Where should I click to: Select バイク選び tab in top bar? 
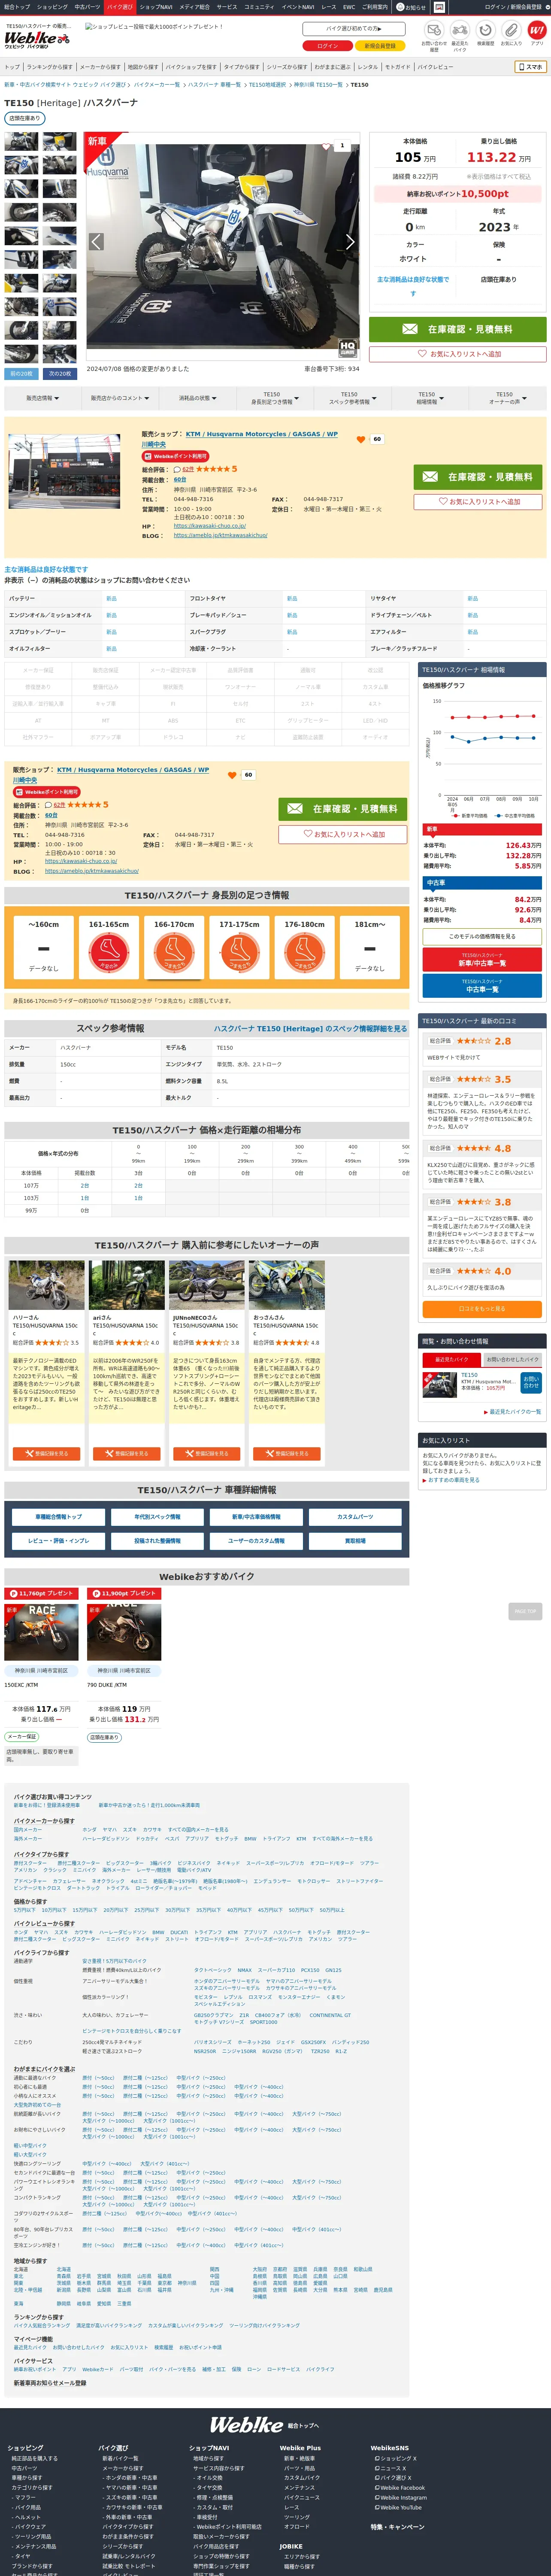[120, 6]
